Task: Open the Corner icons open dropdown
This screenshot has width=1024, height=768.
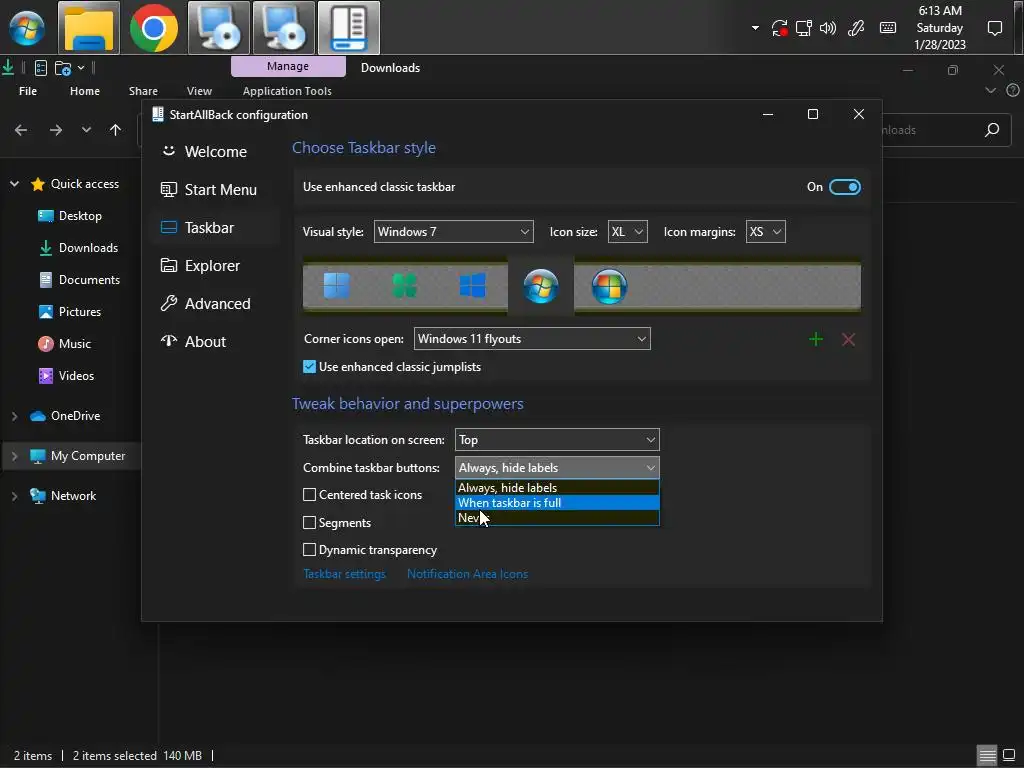Action: [x=532, y=338]
